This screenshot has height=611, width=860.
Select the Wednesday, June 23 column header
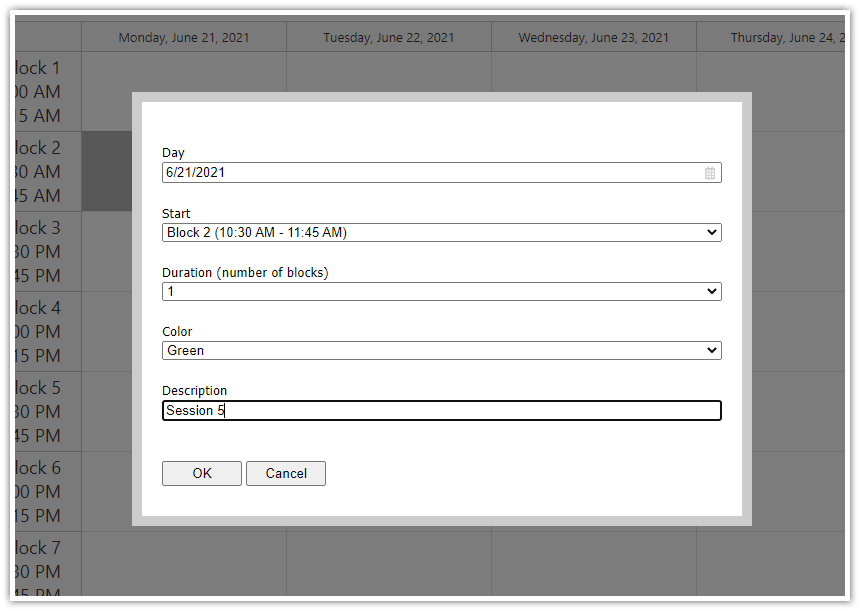click(x=593, y=36)
